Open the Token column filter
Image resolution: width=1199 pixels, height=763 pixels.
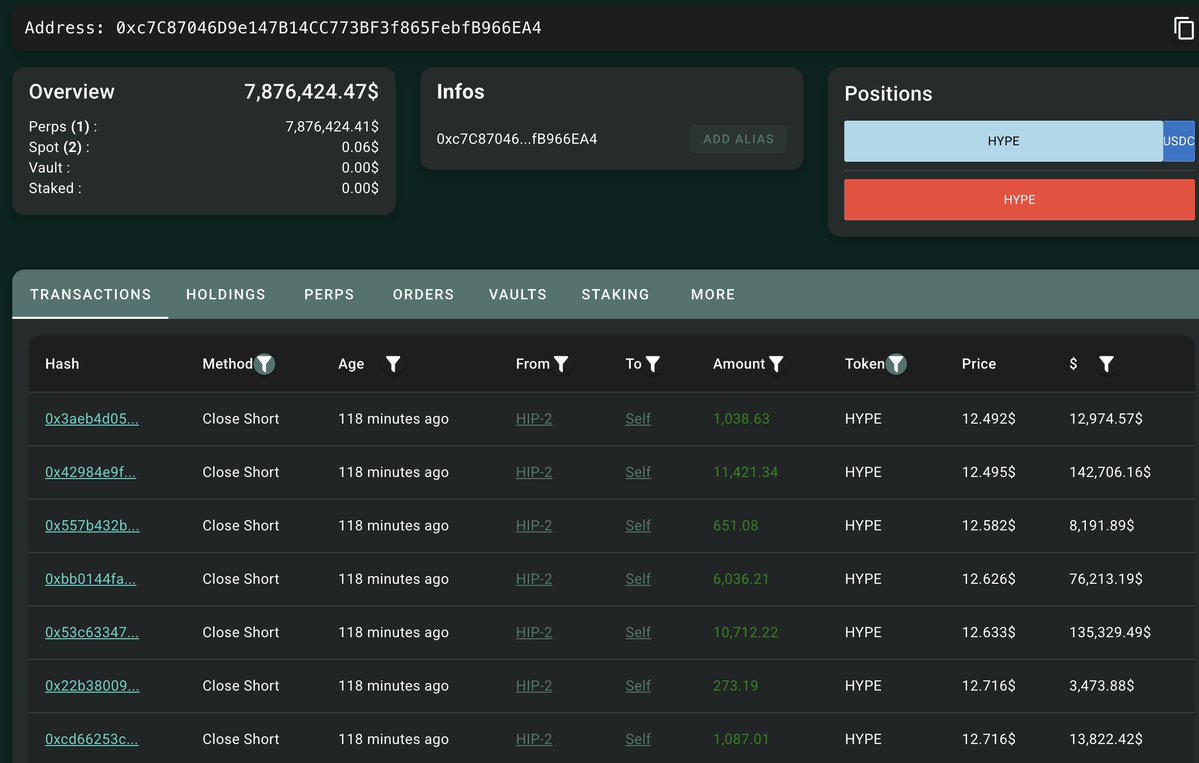[896, 364]
